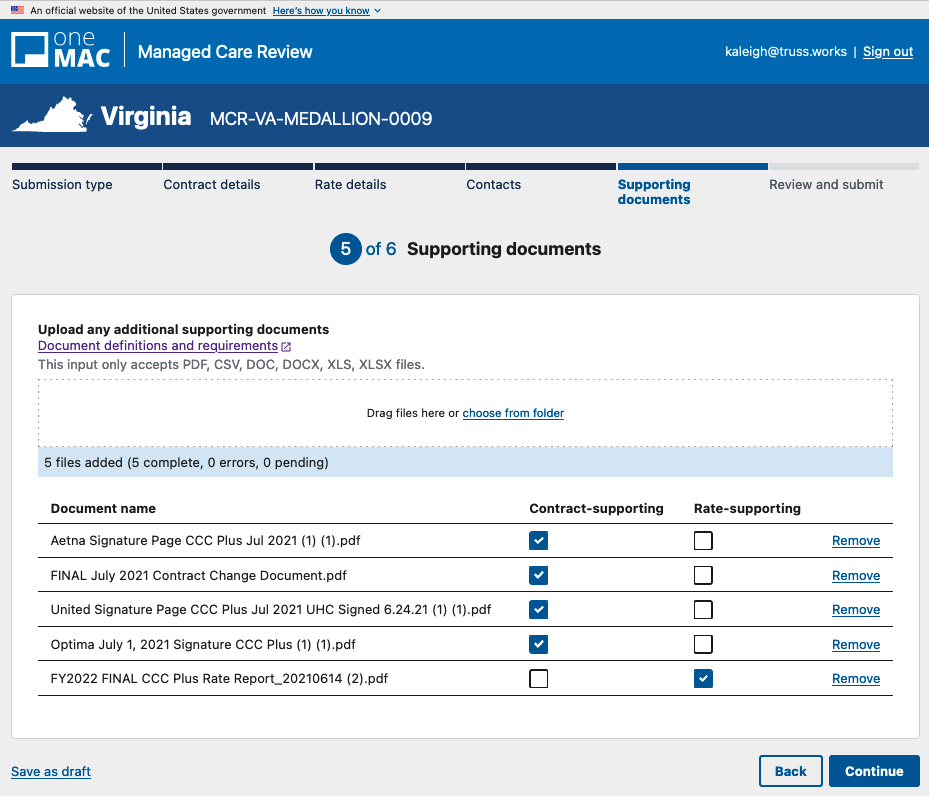Click the step 5 number circle
929x796 pixels.
click(345, 249)
